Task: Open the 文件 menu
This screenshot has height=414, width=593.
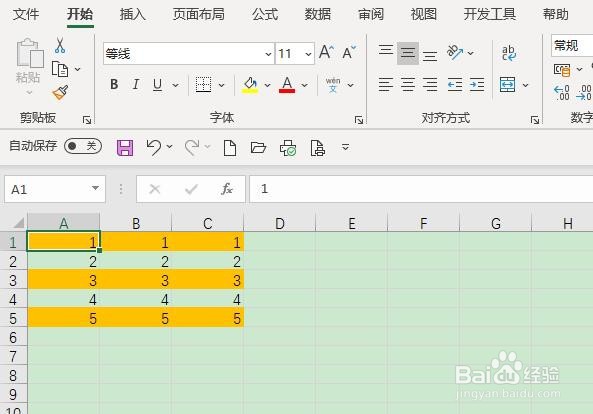Action: click(x=26, y=14)
